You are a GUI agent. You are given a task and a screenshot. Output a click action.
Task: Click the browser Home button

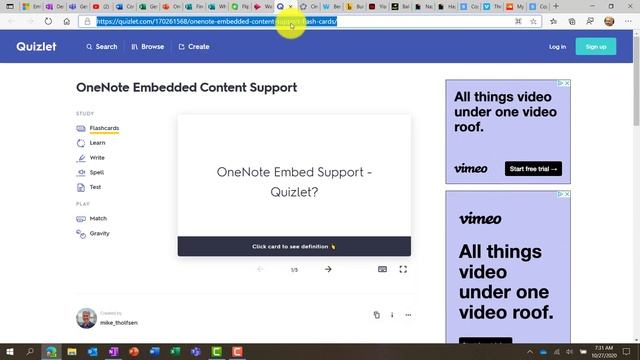point(67,21)
